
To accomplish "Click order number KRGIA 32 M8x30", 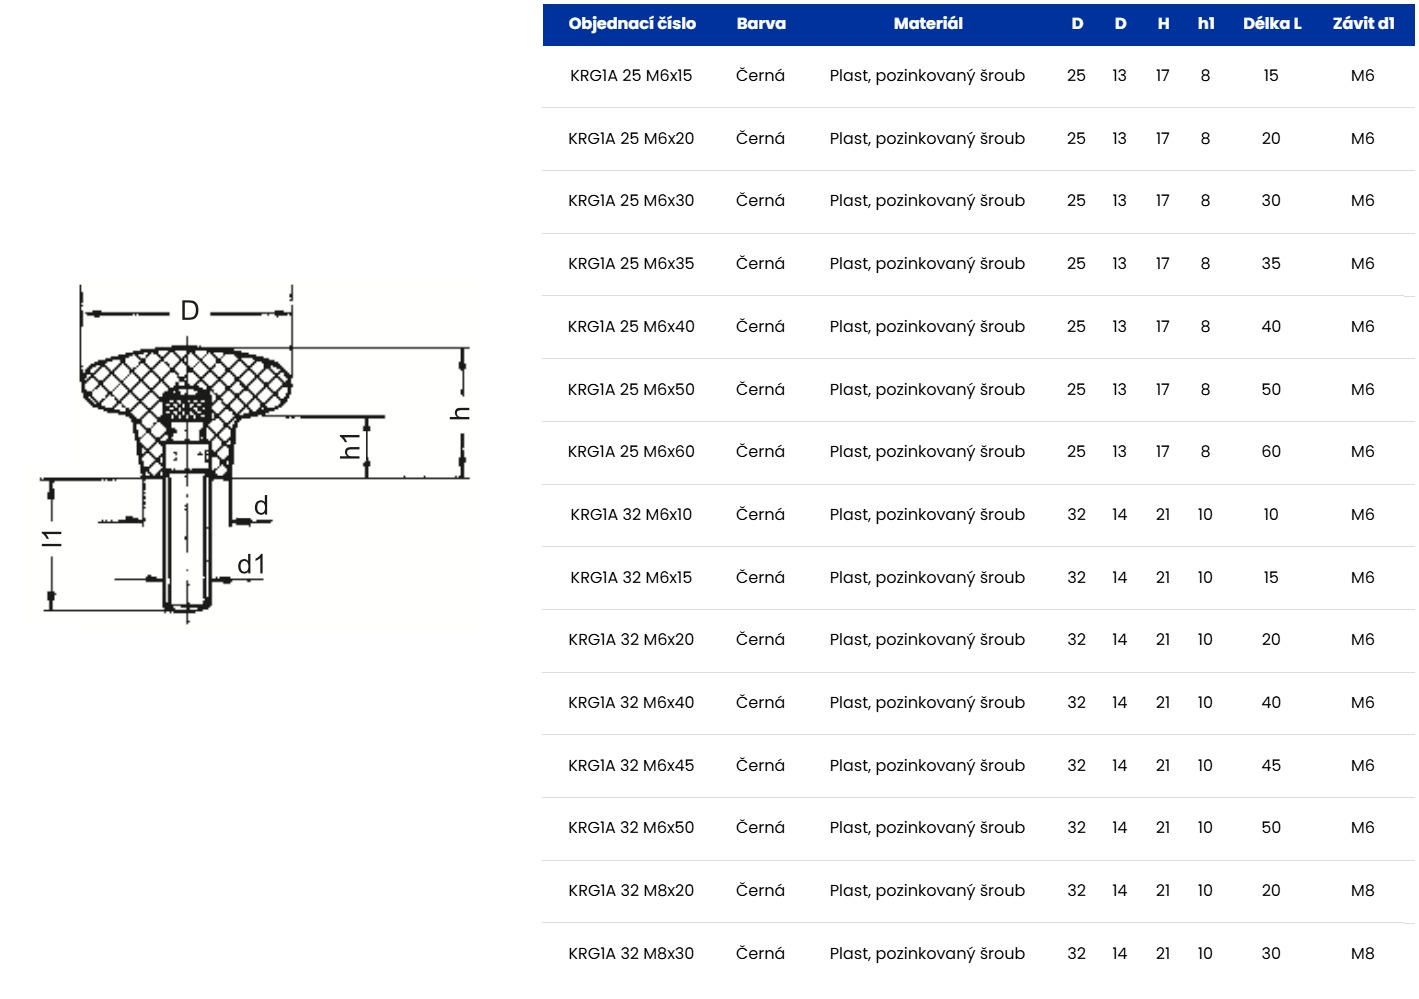I will [x=631, y=954].
